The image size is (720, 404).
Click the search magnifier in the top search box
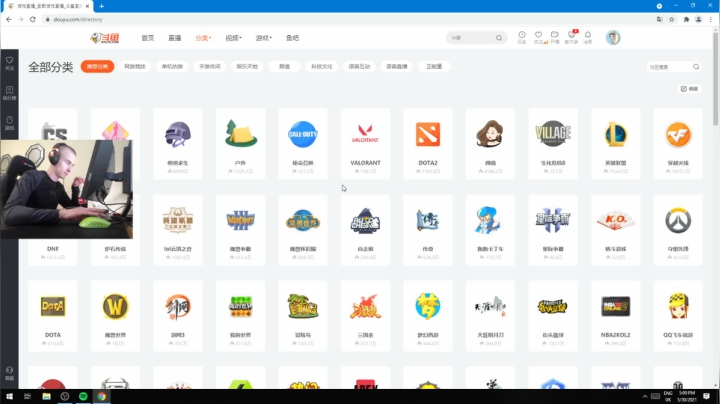499,38
